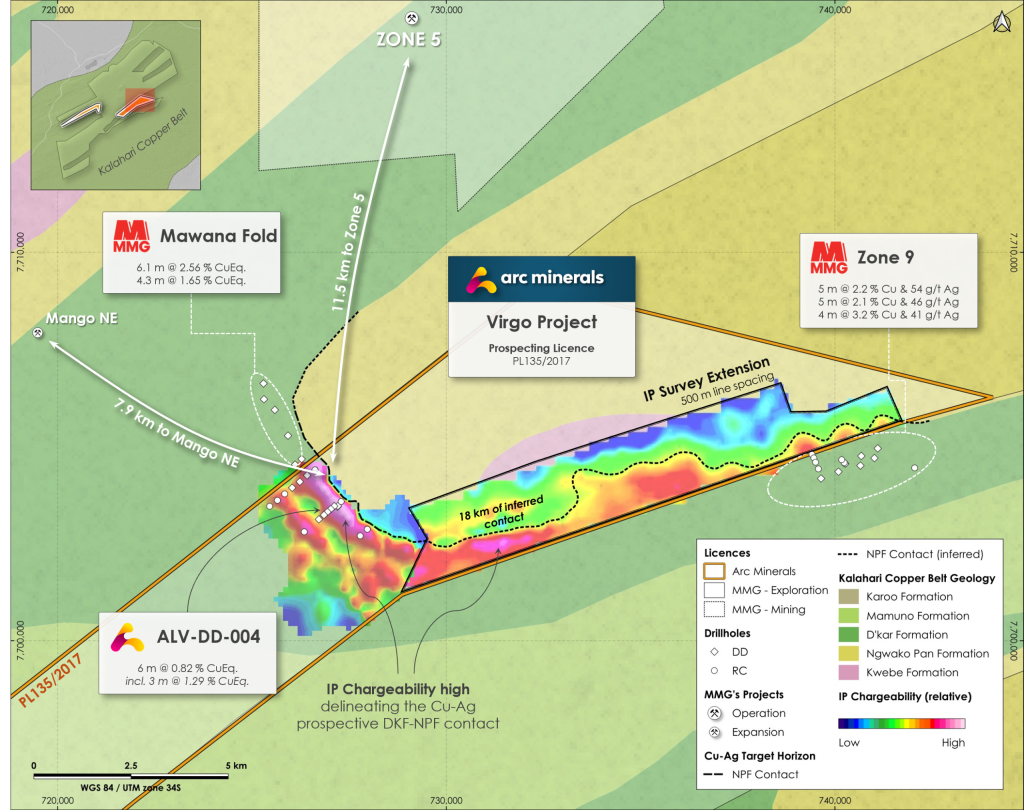Click the Zone 5 mine symbol
This screenshot has height=810, width=1024.
(x=411, y=18)
